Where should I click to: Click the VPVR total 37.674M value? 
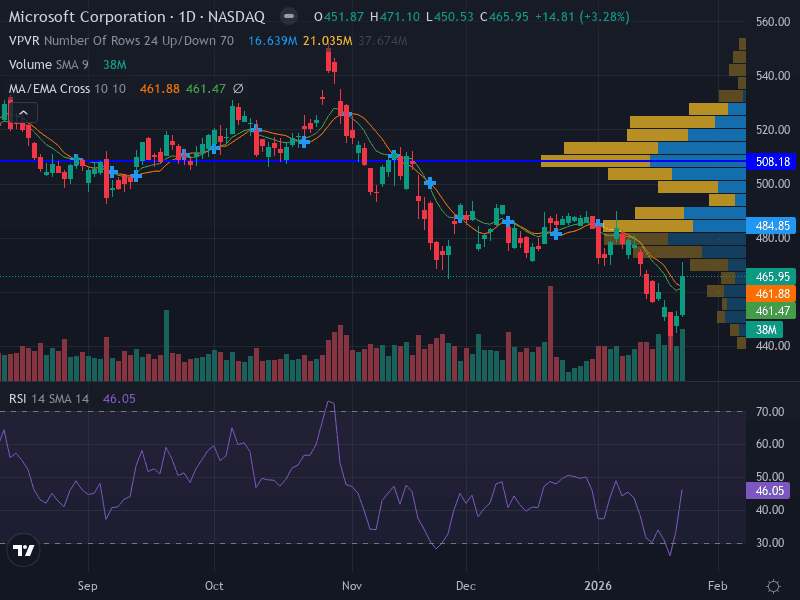click(x=383, y=41)
